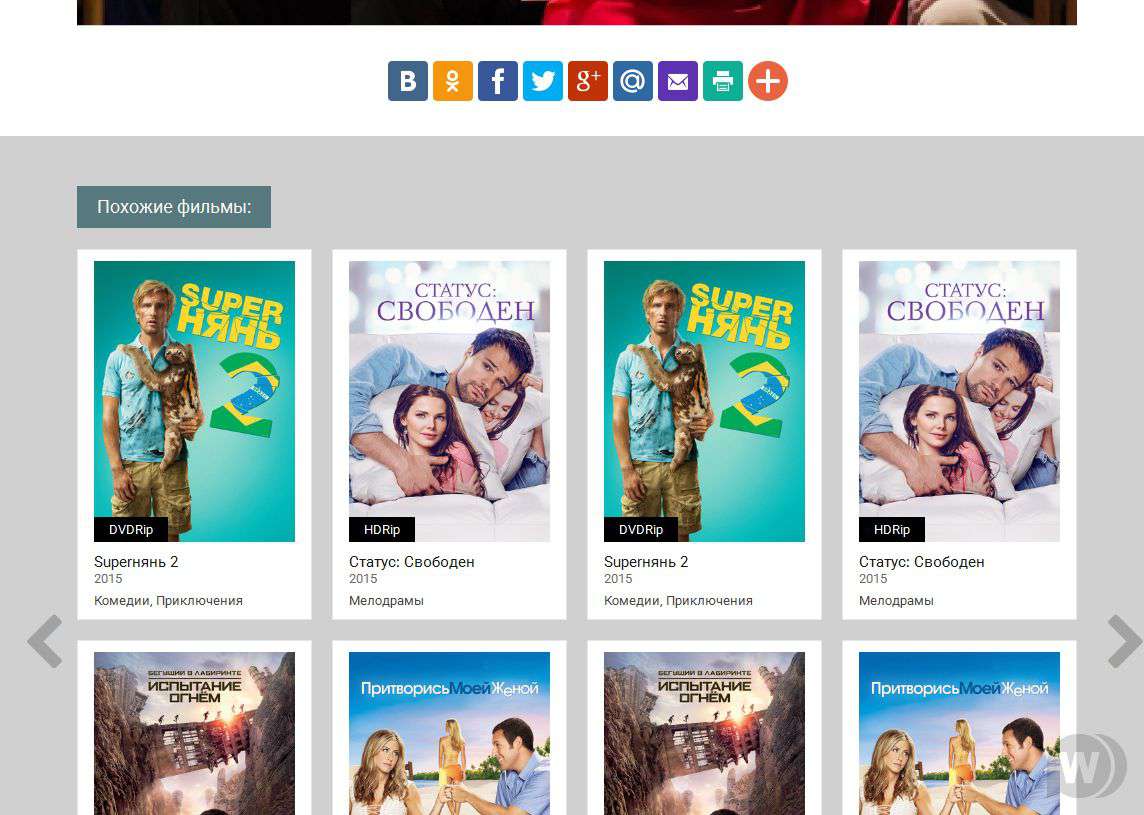Screen dimensions: 1144x815
Task: Open the second 'Притворись моей женой' poster
Action: (x=959, y=733)
